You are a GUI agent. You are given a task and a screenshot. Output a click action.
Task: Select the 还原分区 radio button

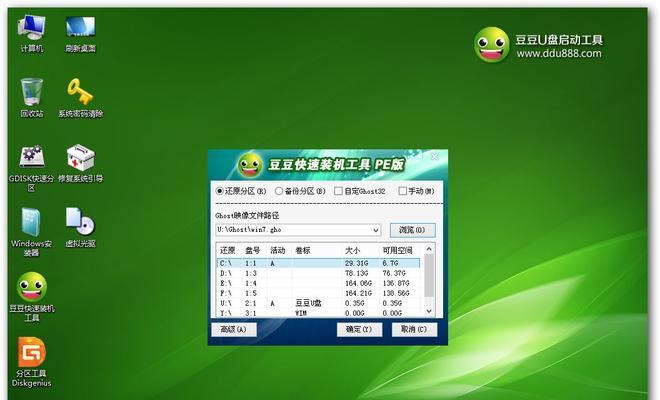219,191
